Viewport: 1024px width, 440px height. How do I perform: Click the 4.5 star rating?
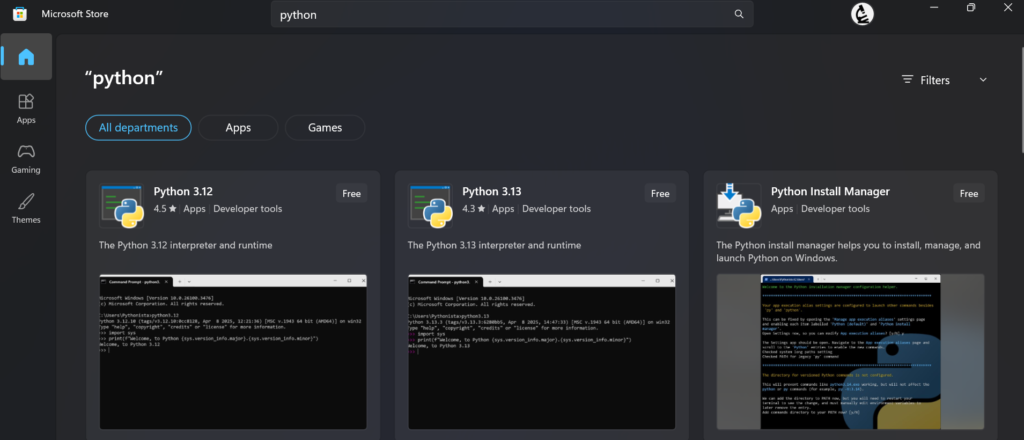(165, 209)
